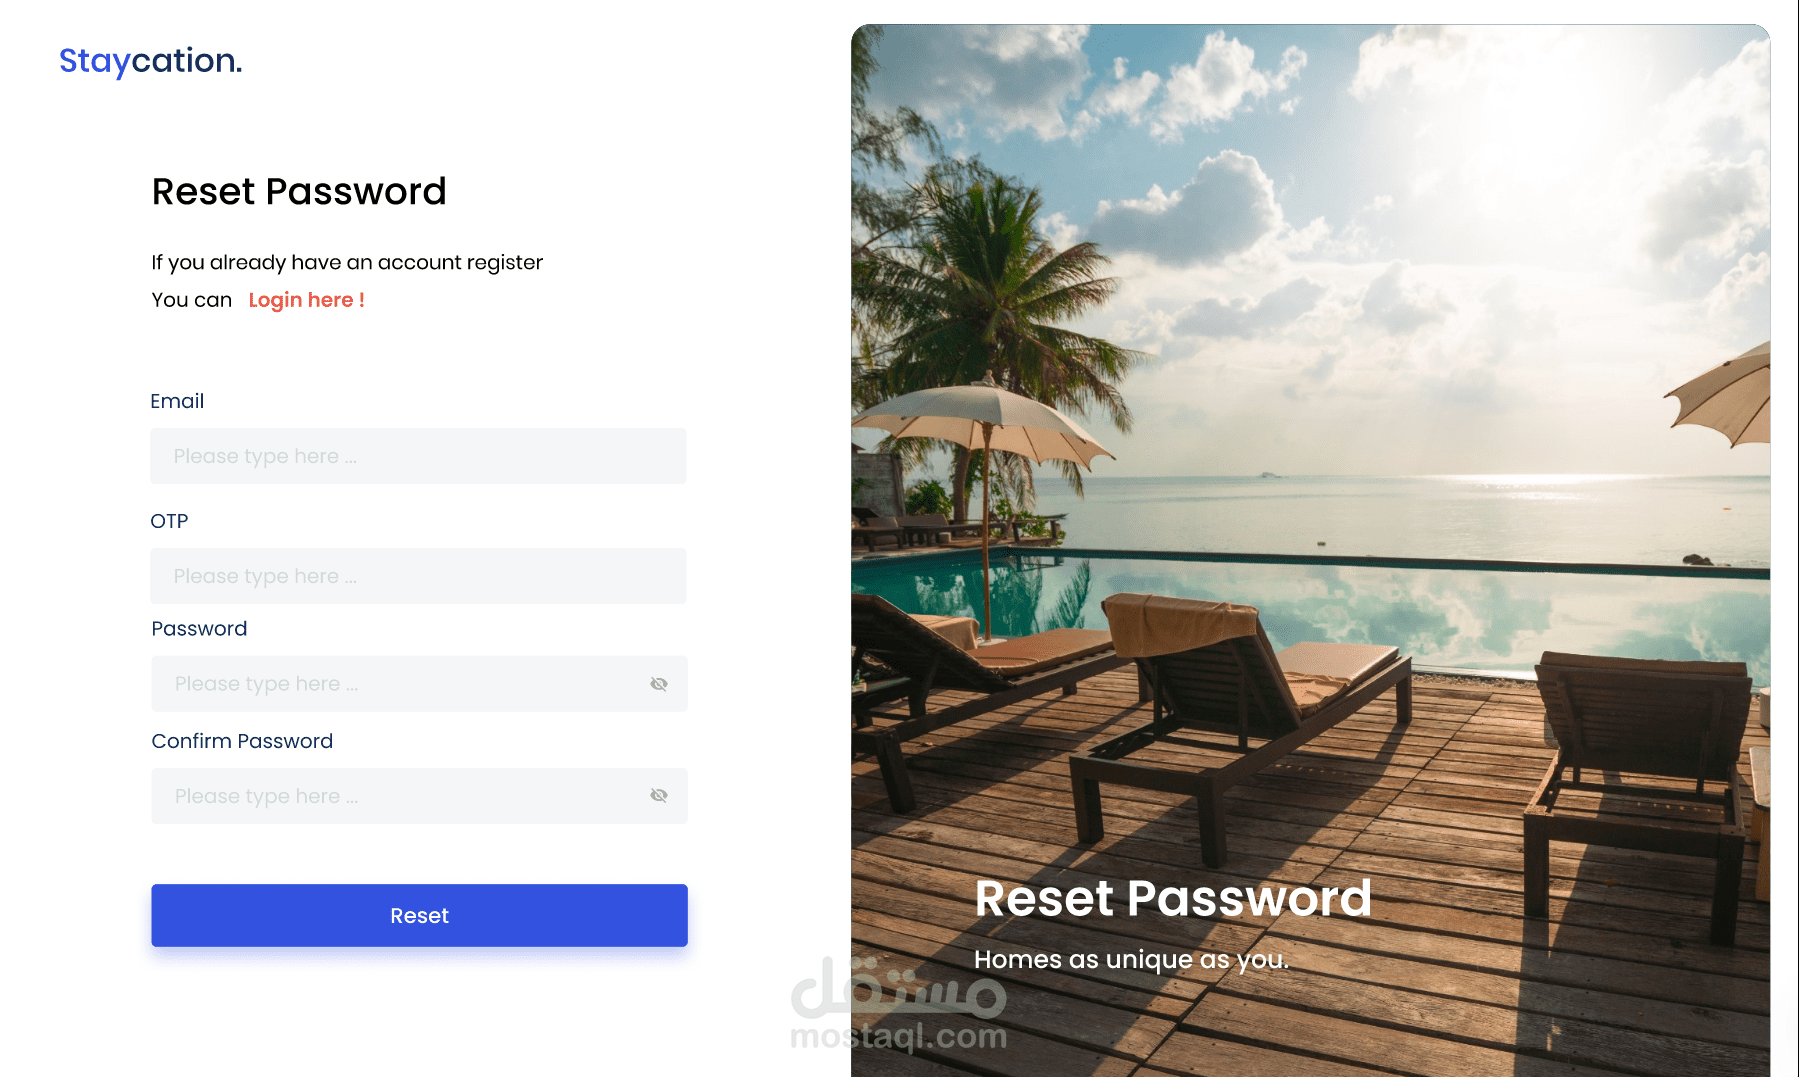Click the Reset Password page heading
Image resolution: width=1799 pixels, height=1077 pixels.
299,191
